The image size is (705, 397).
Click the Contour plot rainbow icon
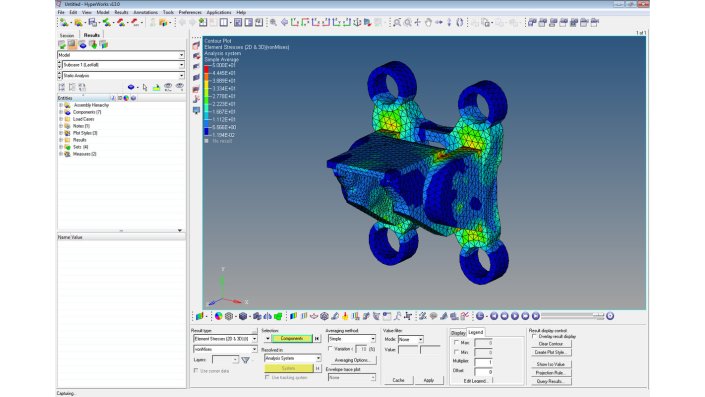point(219,316)
